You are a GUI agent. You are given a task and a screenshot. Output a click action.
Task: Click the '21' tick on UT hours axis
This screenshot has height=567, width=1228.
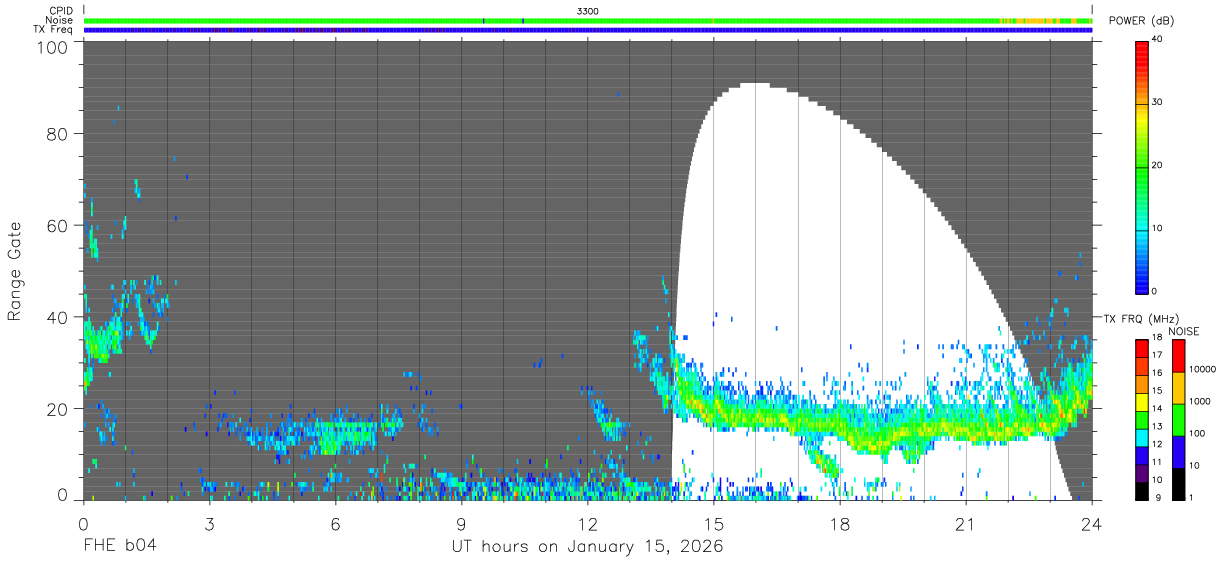[965, 524]
